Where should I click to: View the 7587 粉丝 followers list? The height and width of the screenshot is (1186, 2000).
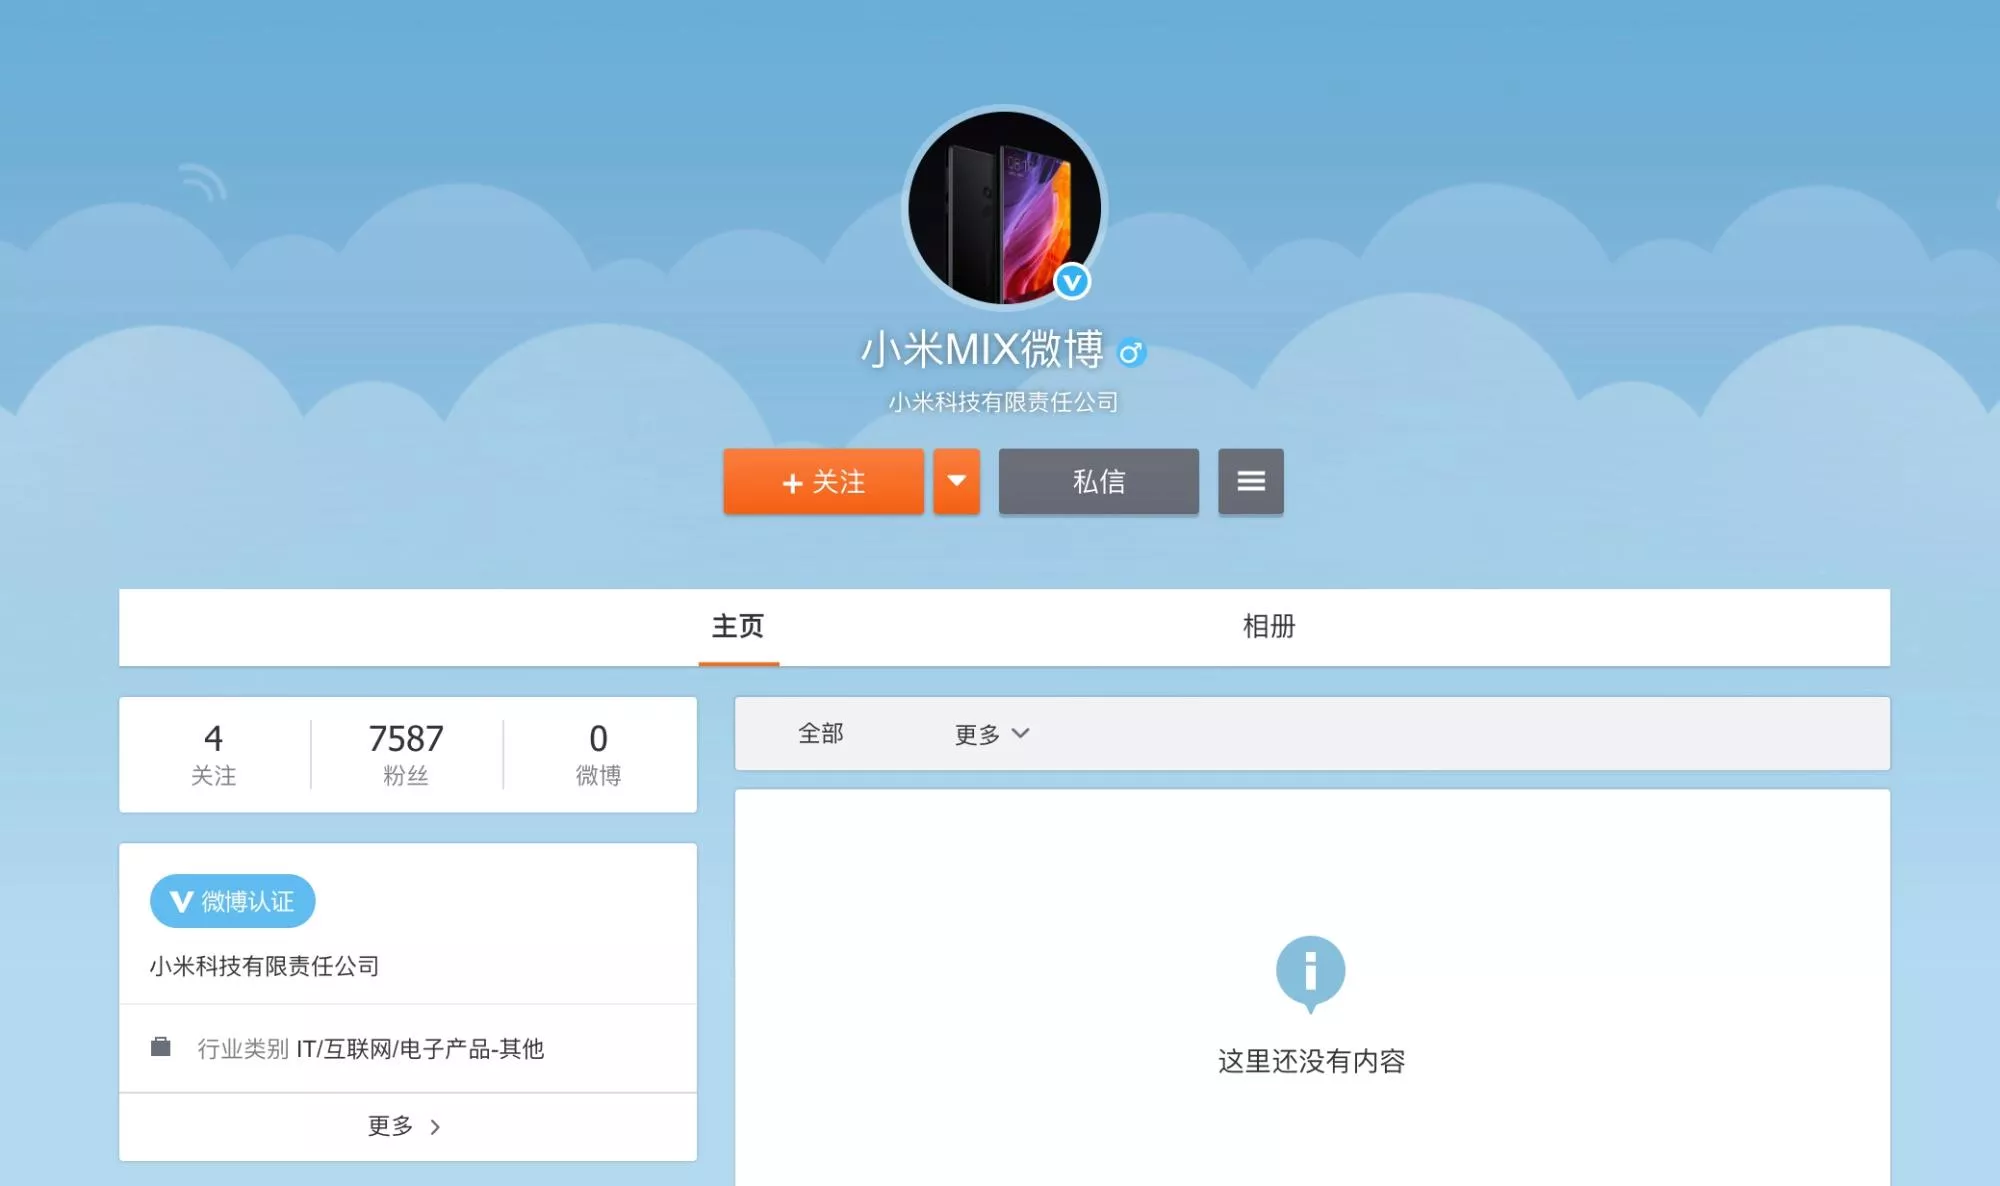tap(406, 754)
